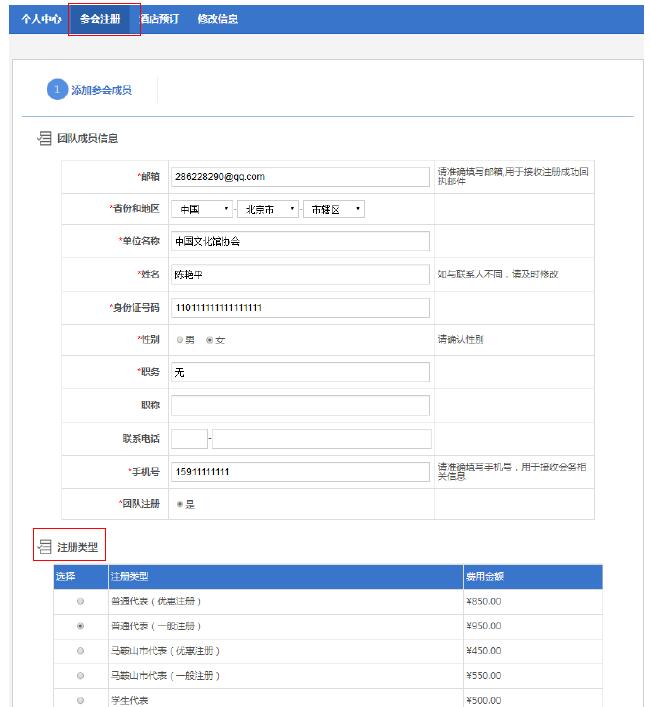
Task: Select the 女 gender radio button
Action: 210,340
